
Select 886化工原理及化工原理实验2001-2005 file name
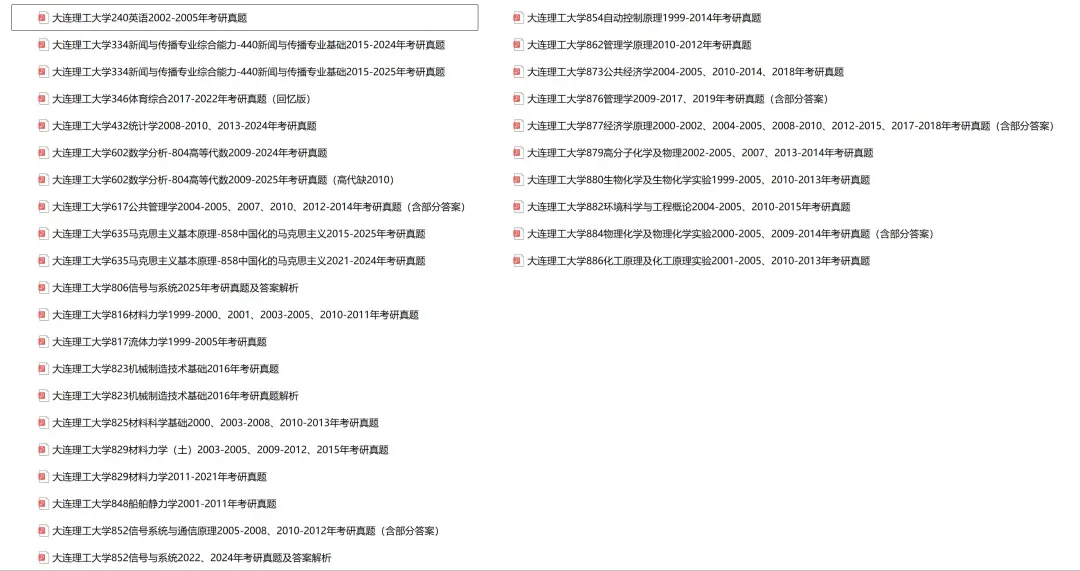coord(698,260)
